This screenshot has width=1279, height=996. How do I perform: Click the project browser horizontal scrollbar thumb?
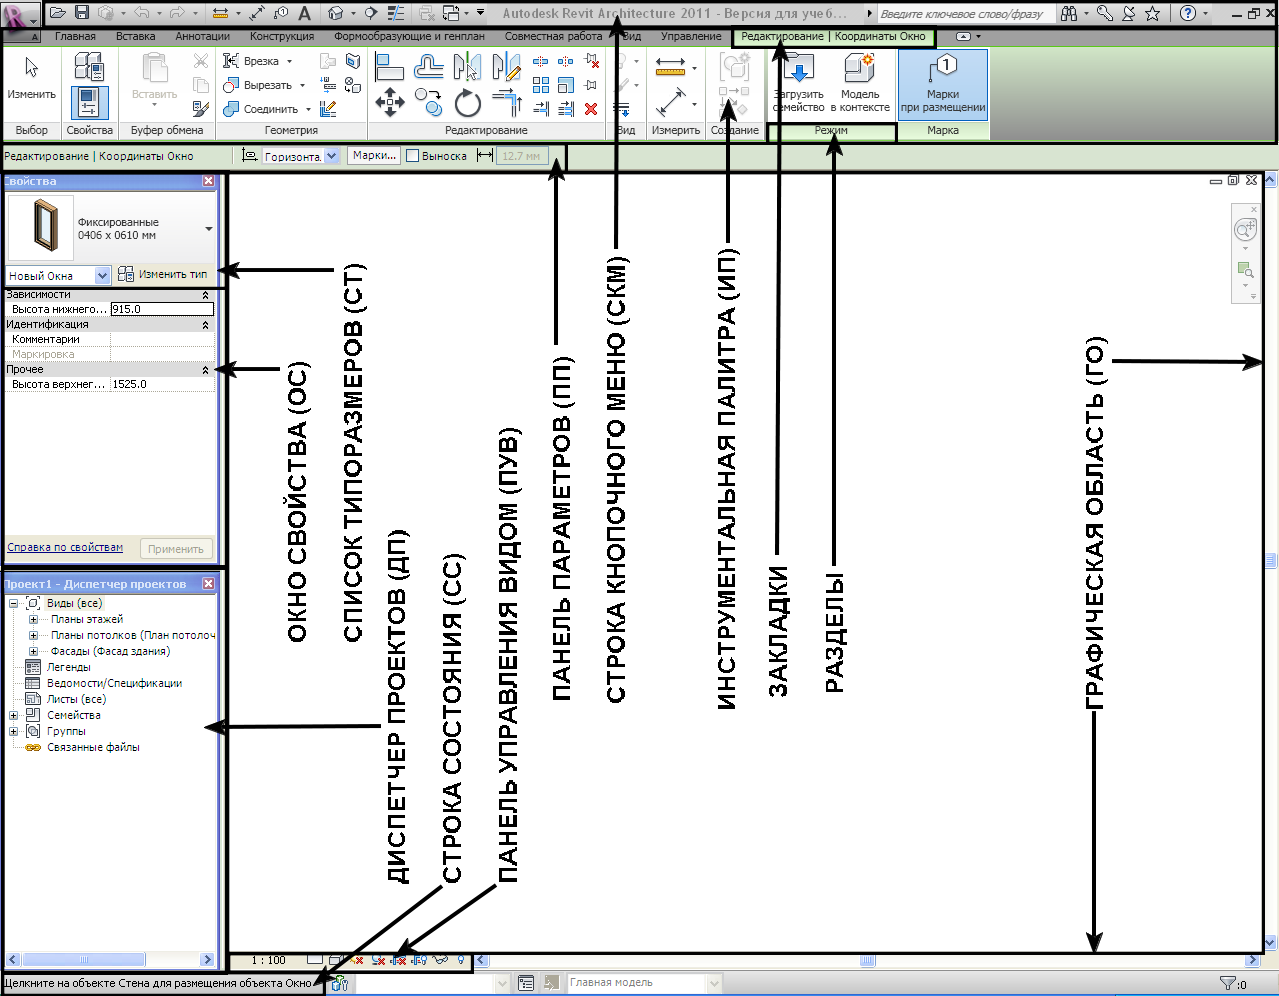click(84, 960)
